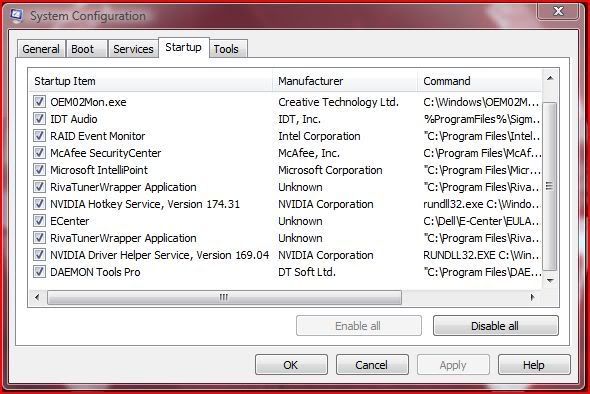Switch to the General tab
The image size is (590, 394).
click(x=41, y=49)
